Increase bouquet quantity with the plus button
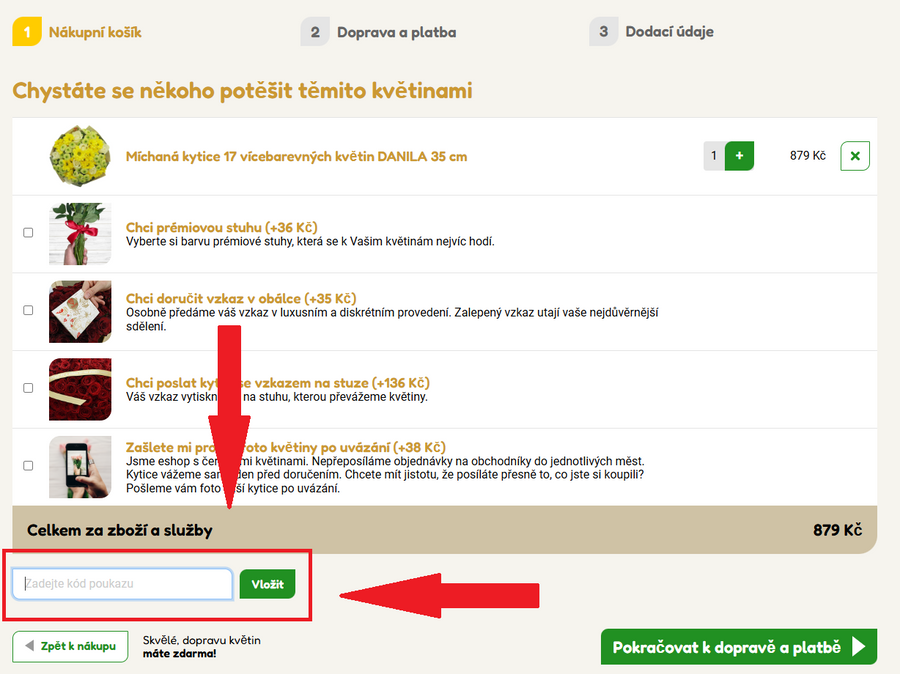The height and width of the screenshot is (674, 900). [738, 156]
